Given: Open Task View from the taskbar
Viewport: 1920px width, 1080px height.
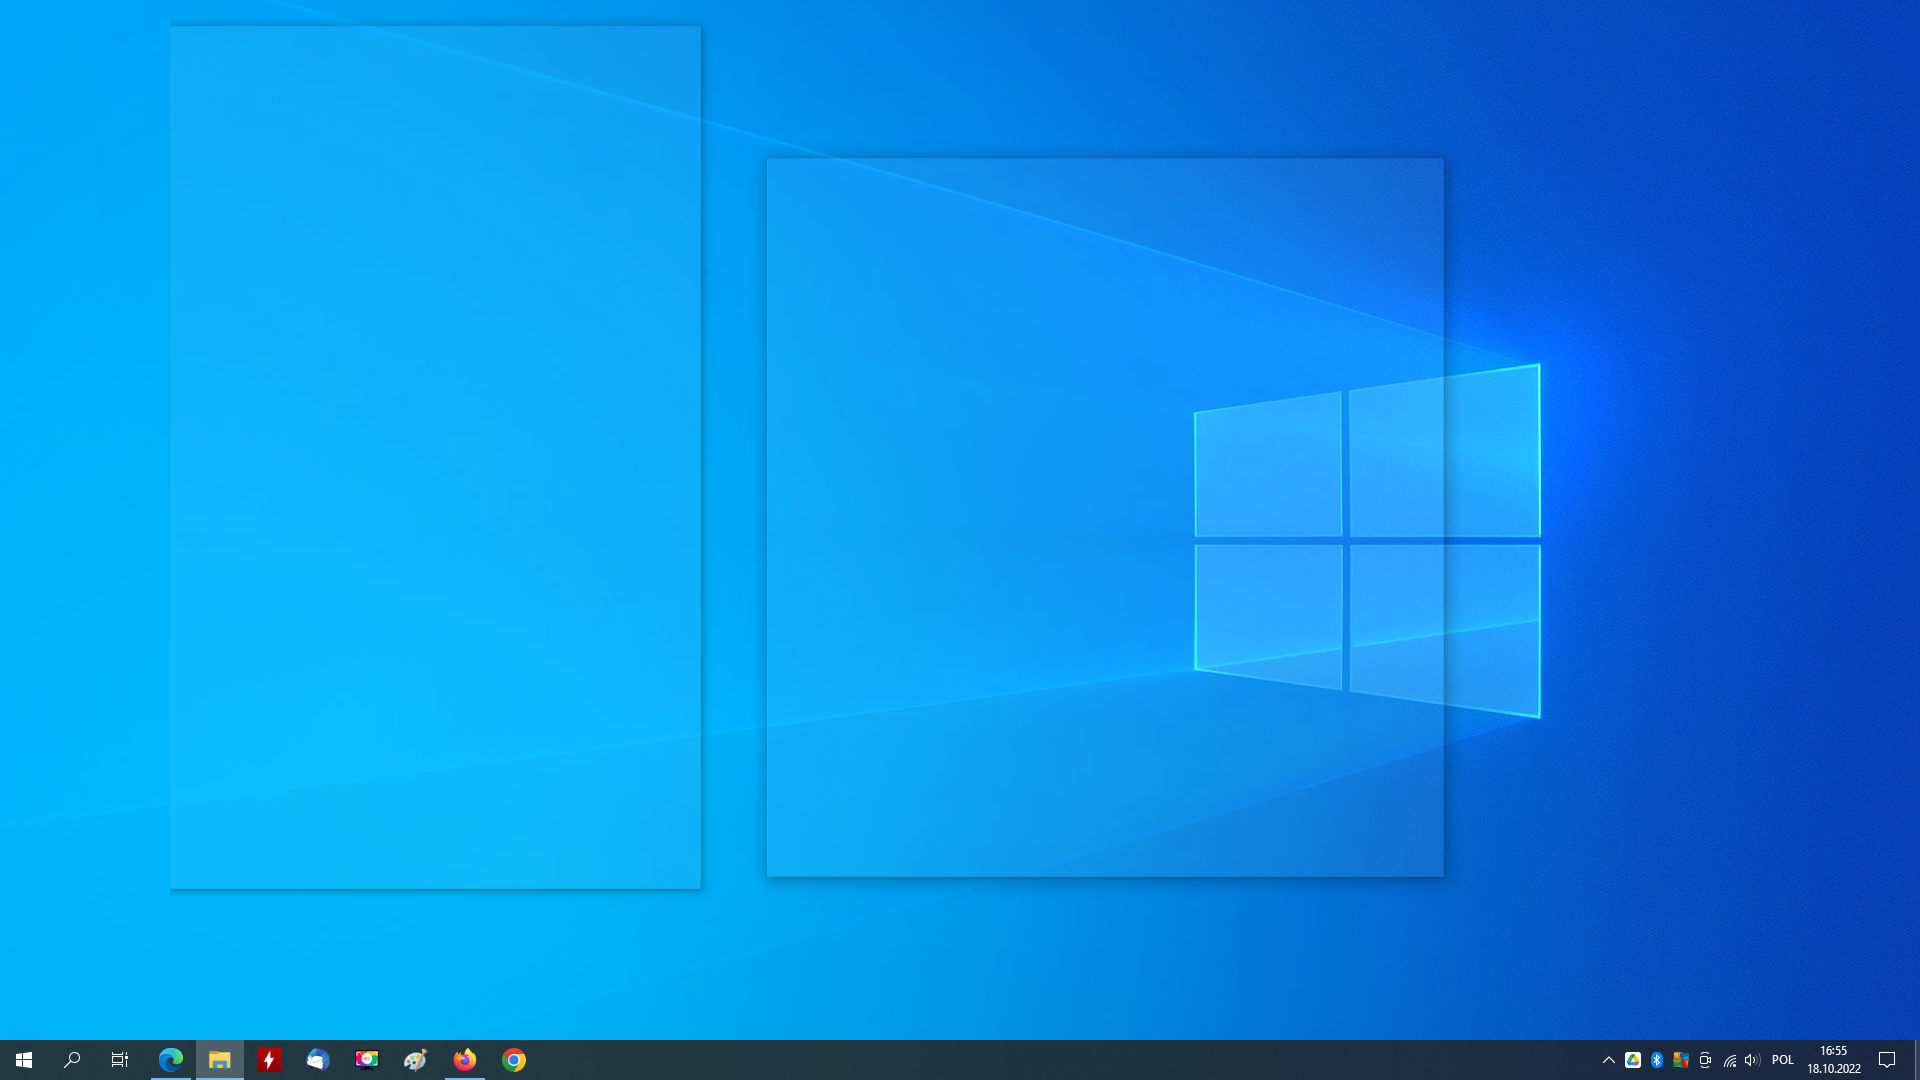Looking at the screenshot, I should click(x=120, y=1060).
